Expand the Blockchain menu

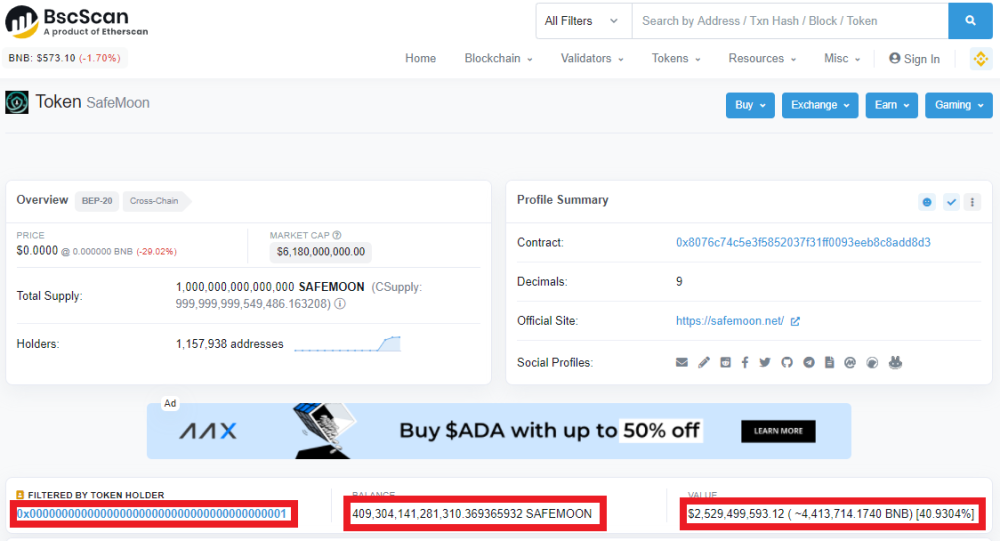[498, 58]
